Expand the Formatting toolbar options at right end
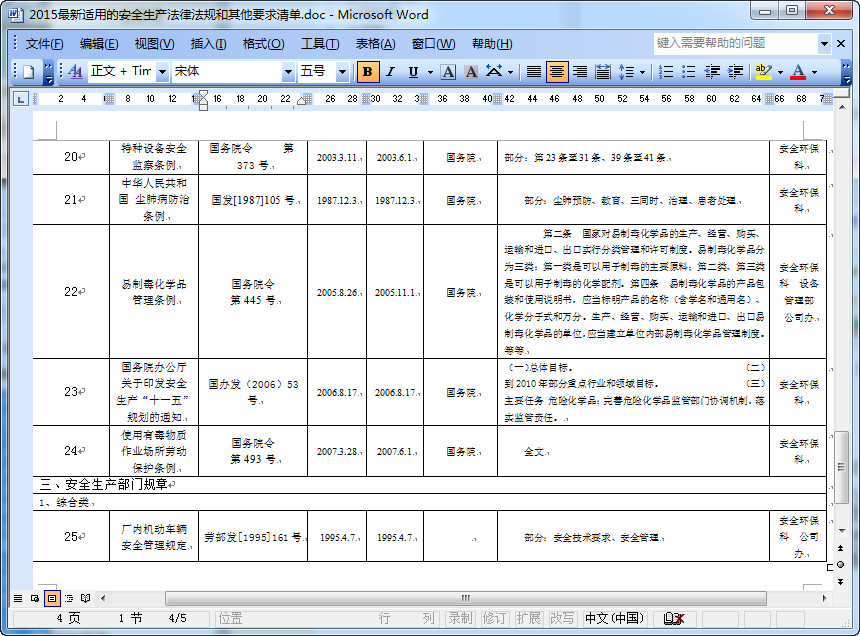This screenshot has width=860, height=636. (847, 72)
